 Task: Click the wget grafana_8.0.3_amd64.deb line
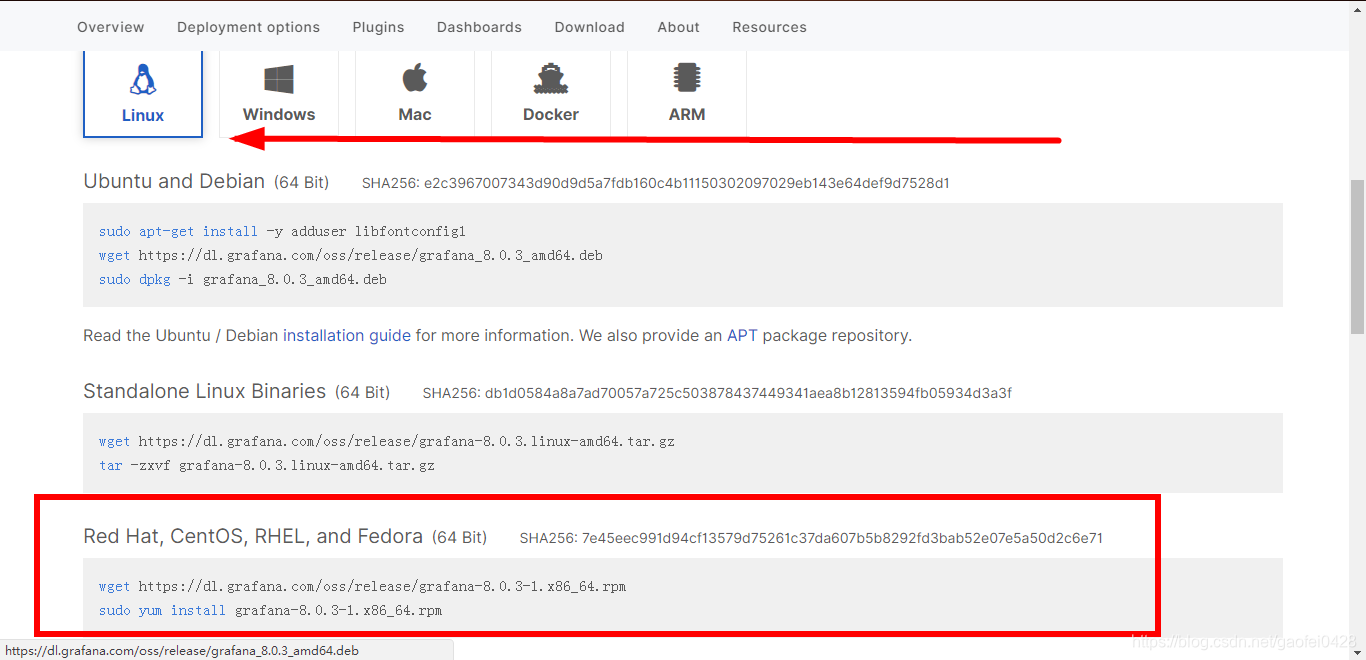point(351,255)
